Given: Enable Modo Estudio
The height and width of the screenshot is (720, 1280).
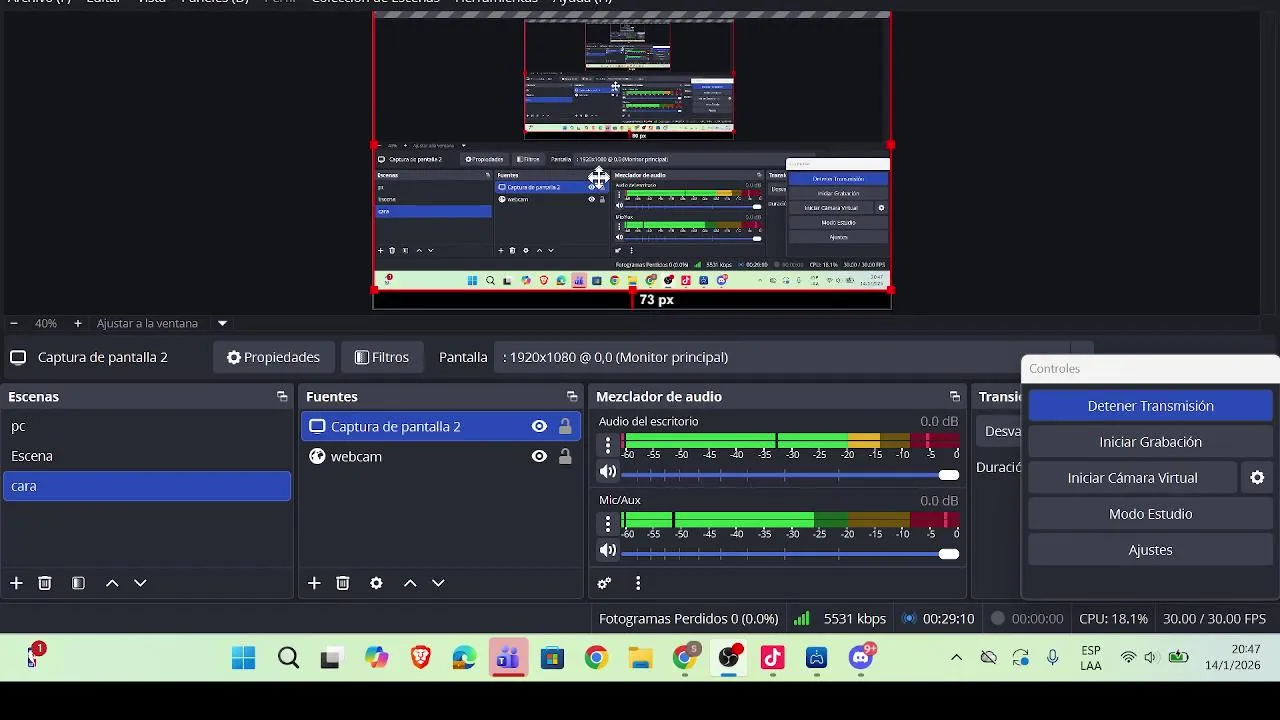Looking at the screenshot, I should pos(1150,514).
